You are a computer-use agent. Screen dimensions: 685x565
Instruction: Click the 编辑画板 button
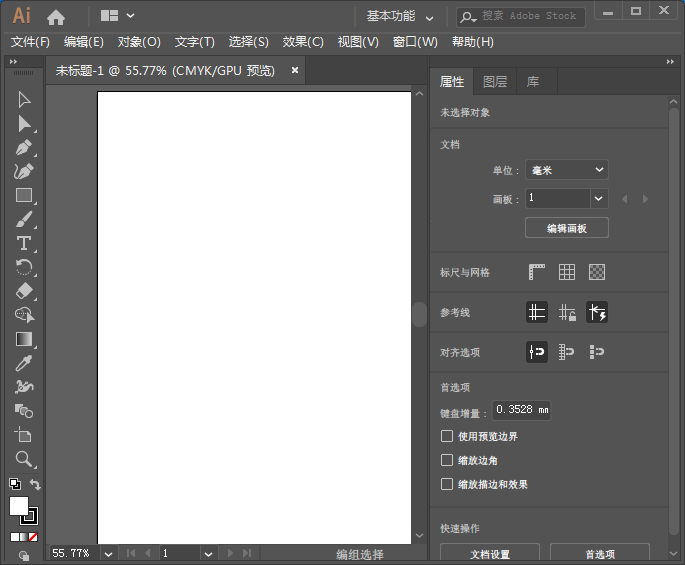click(566, 228)
